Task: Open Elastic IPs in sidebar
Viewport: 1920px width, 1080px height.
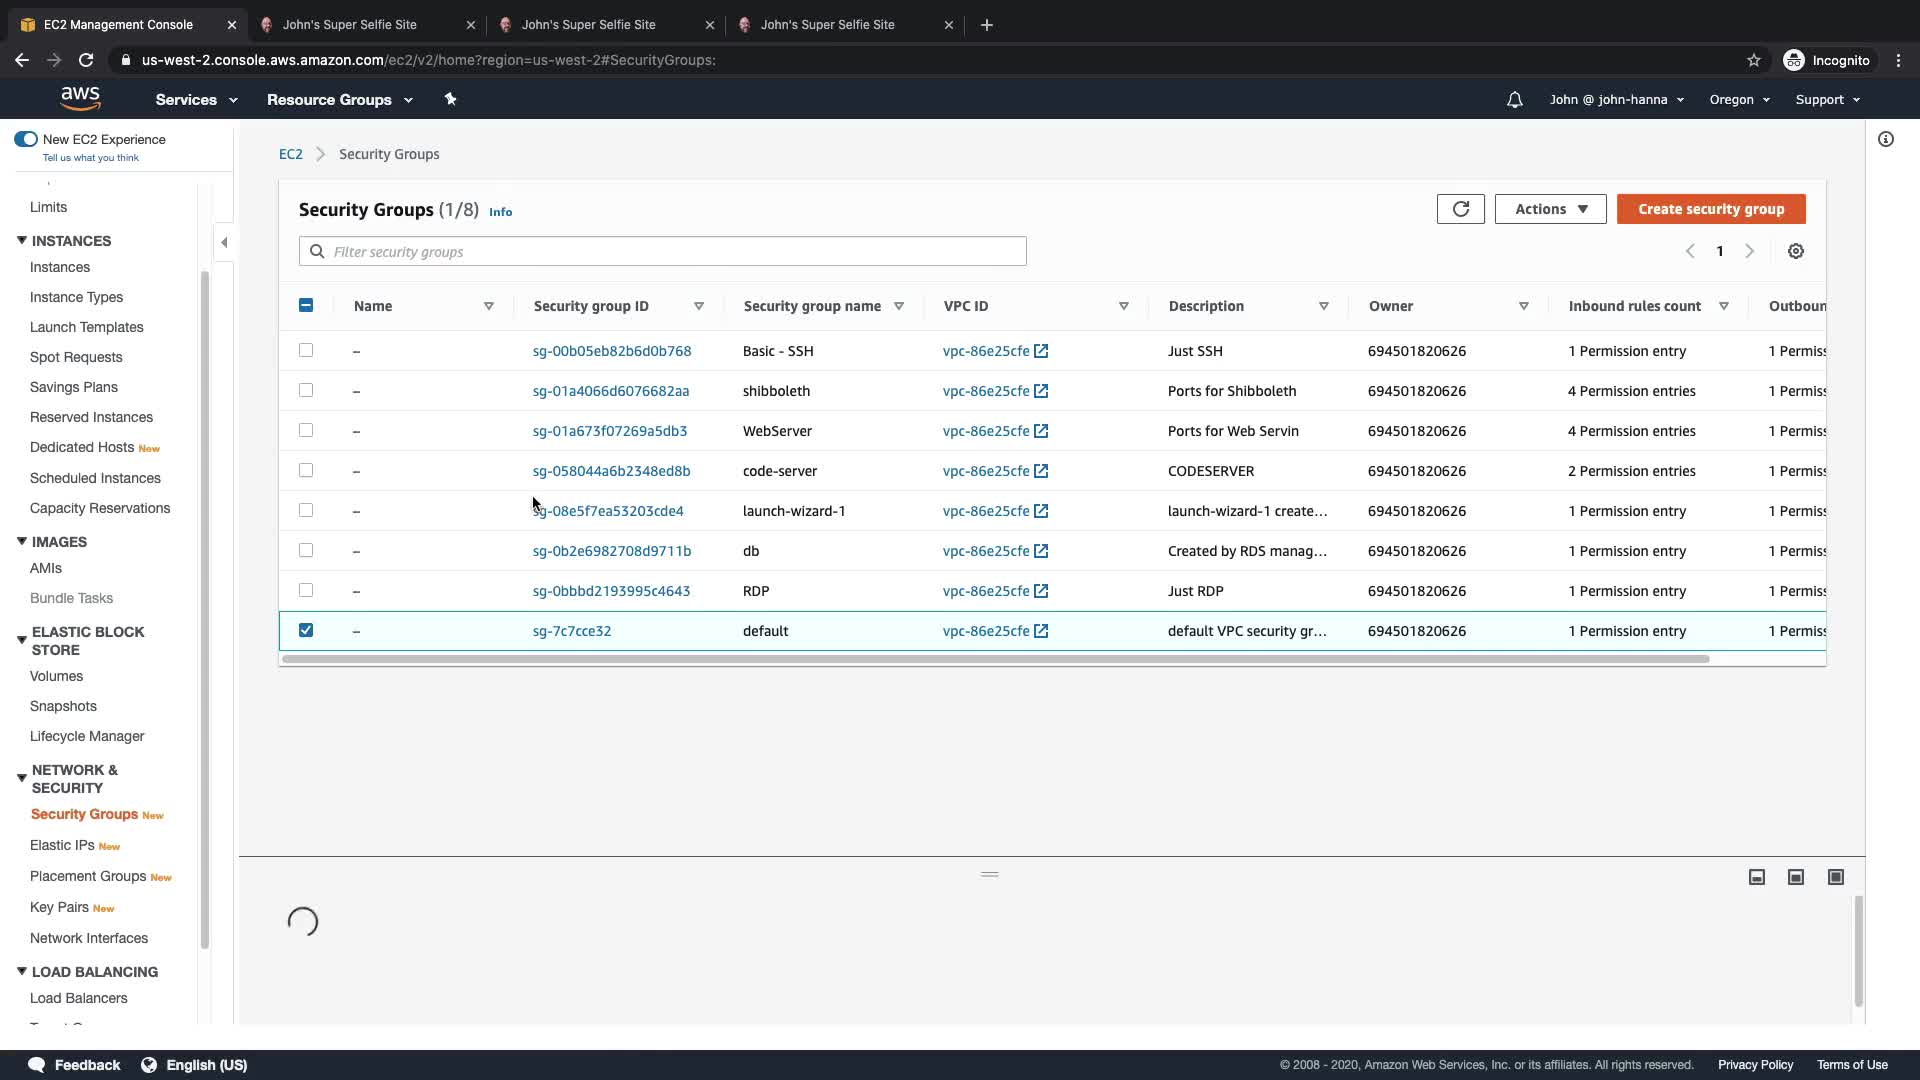Action: [62, 846]
